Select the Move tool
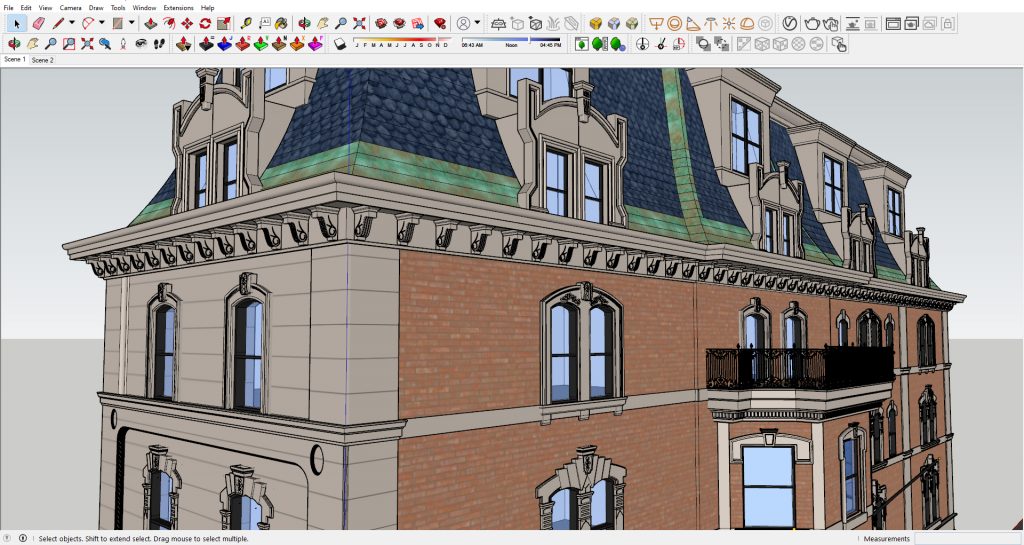The image size is (1024, 545). pos(187,22)
